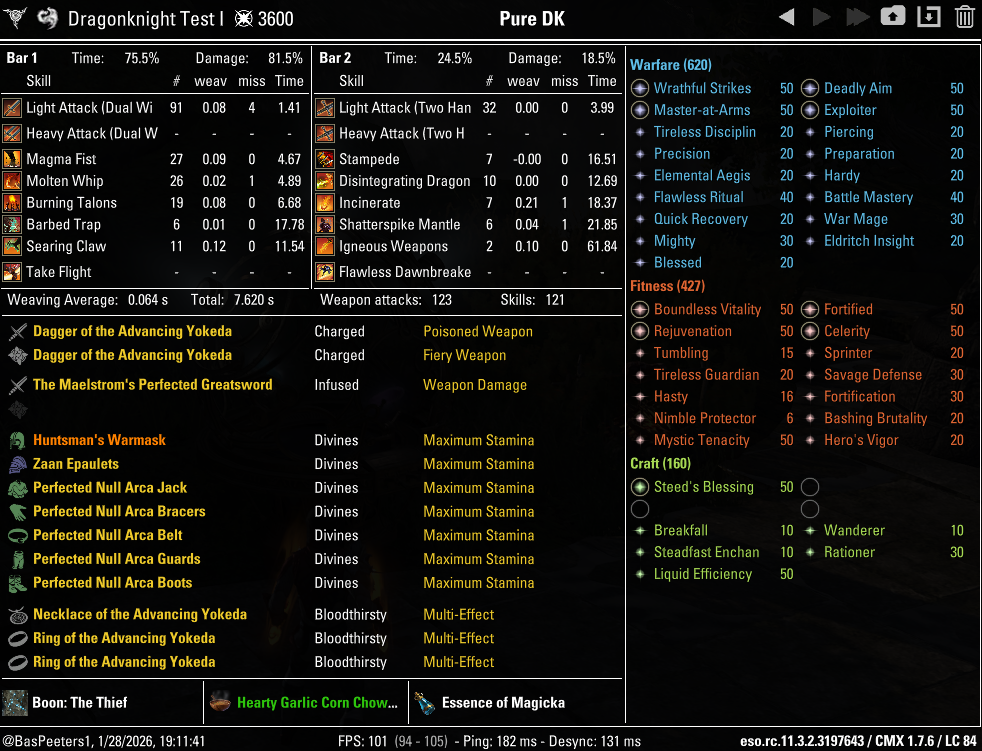Image resolution: width=982 pixels, height=751 pixels.
Task: Select the Take Flight ultimate icon
Action: tap(12, 272)
